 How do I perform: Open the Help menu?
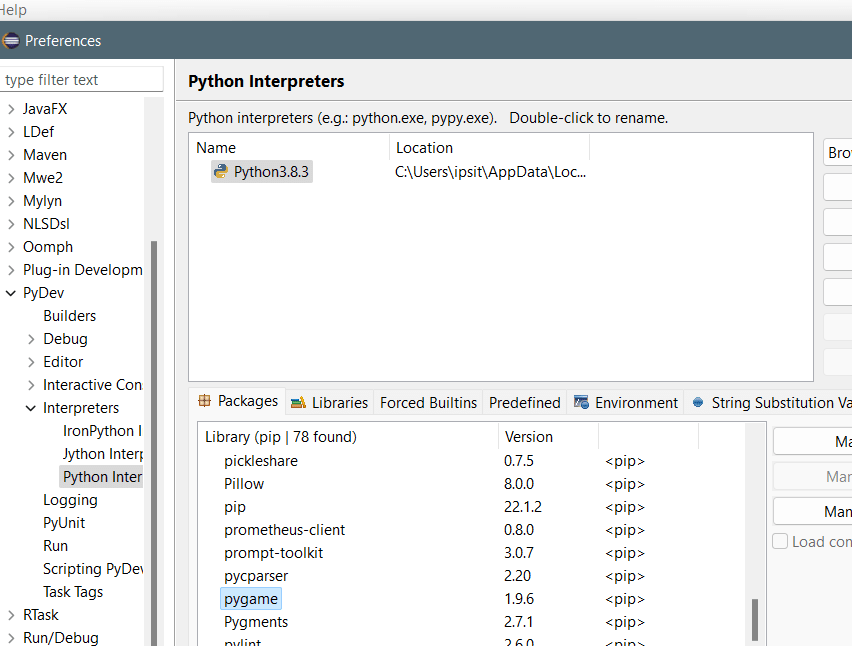14,10
